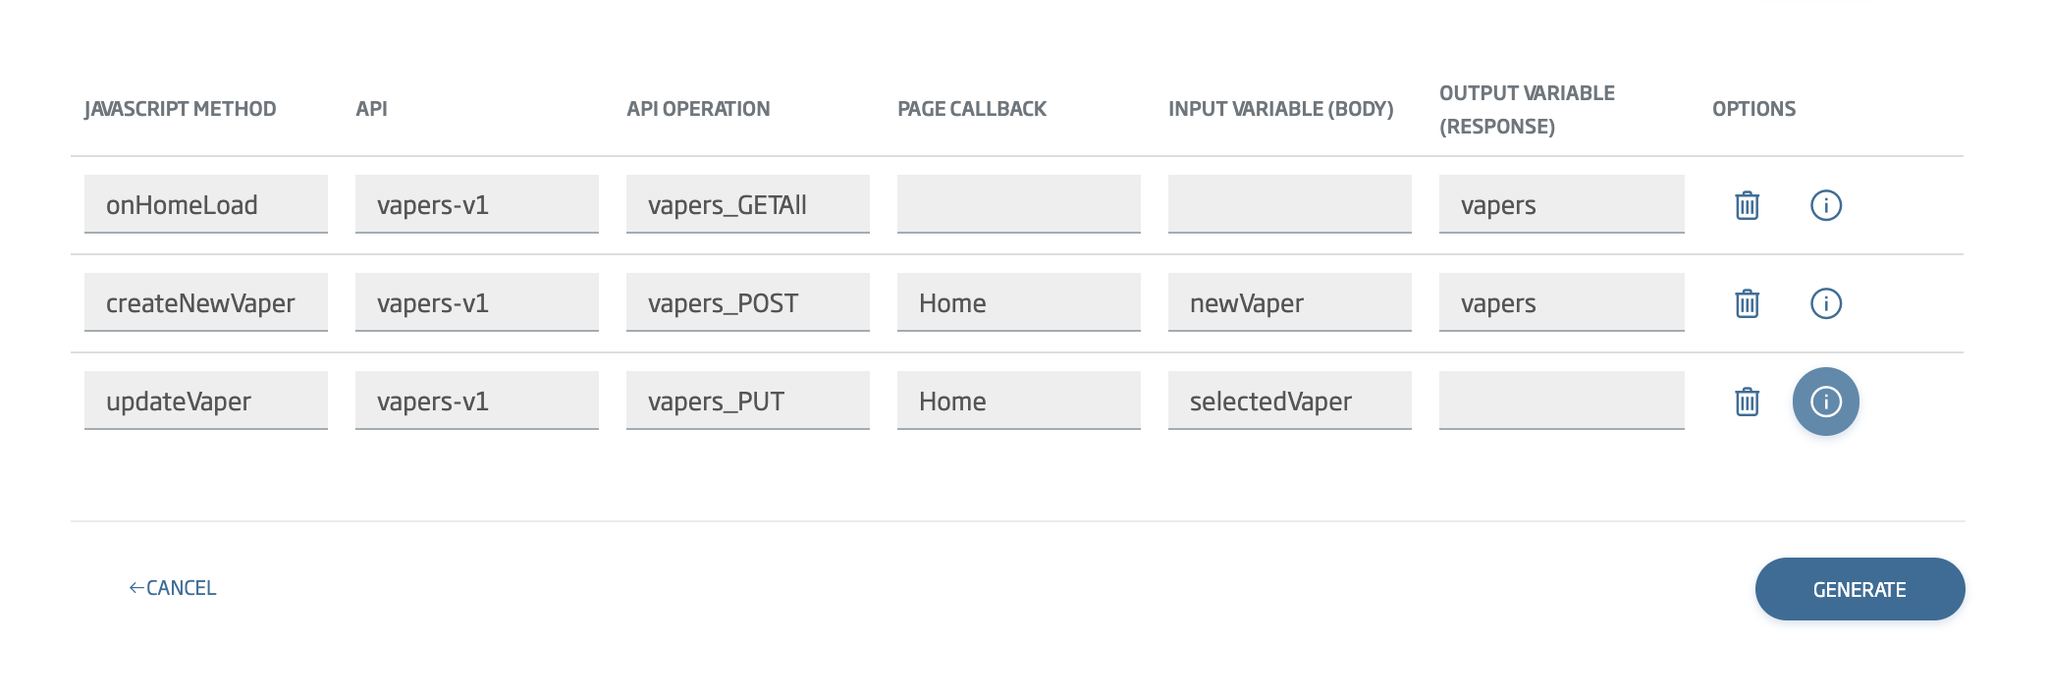Select the vapers_POST operation field

pos(748,302)
